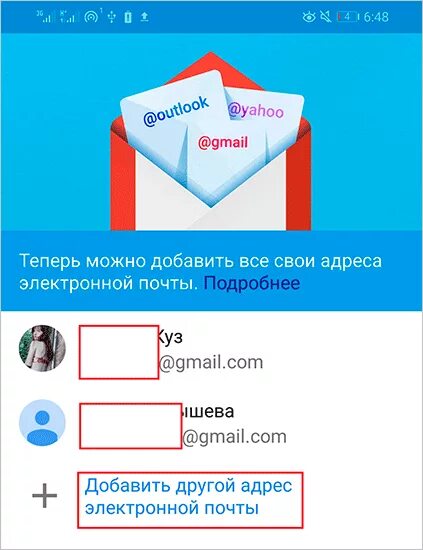Image resolution: width=423 pixels, height=550 pixels.
Task: Tap the battery saver status icon
Action: 128,17
